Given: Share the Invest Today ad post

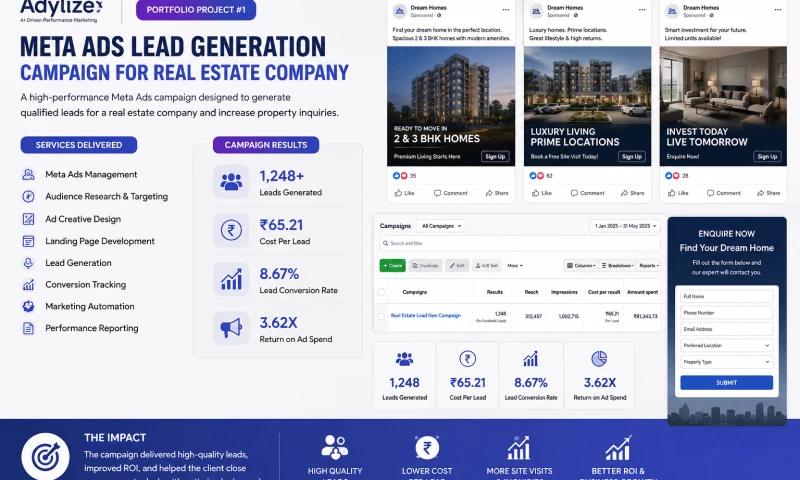Looking at the screenshot, I should [x=769, y=193].
